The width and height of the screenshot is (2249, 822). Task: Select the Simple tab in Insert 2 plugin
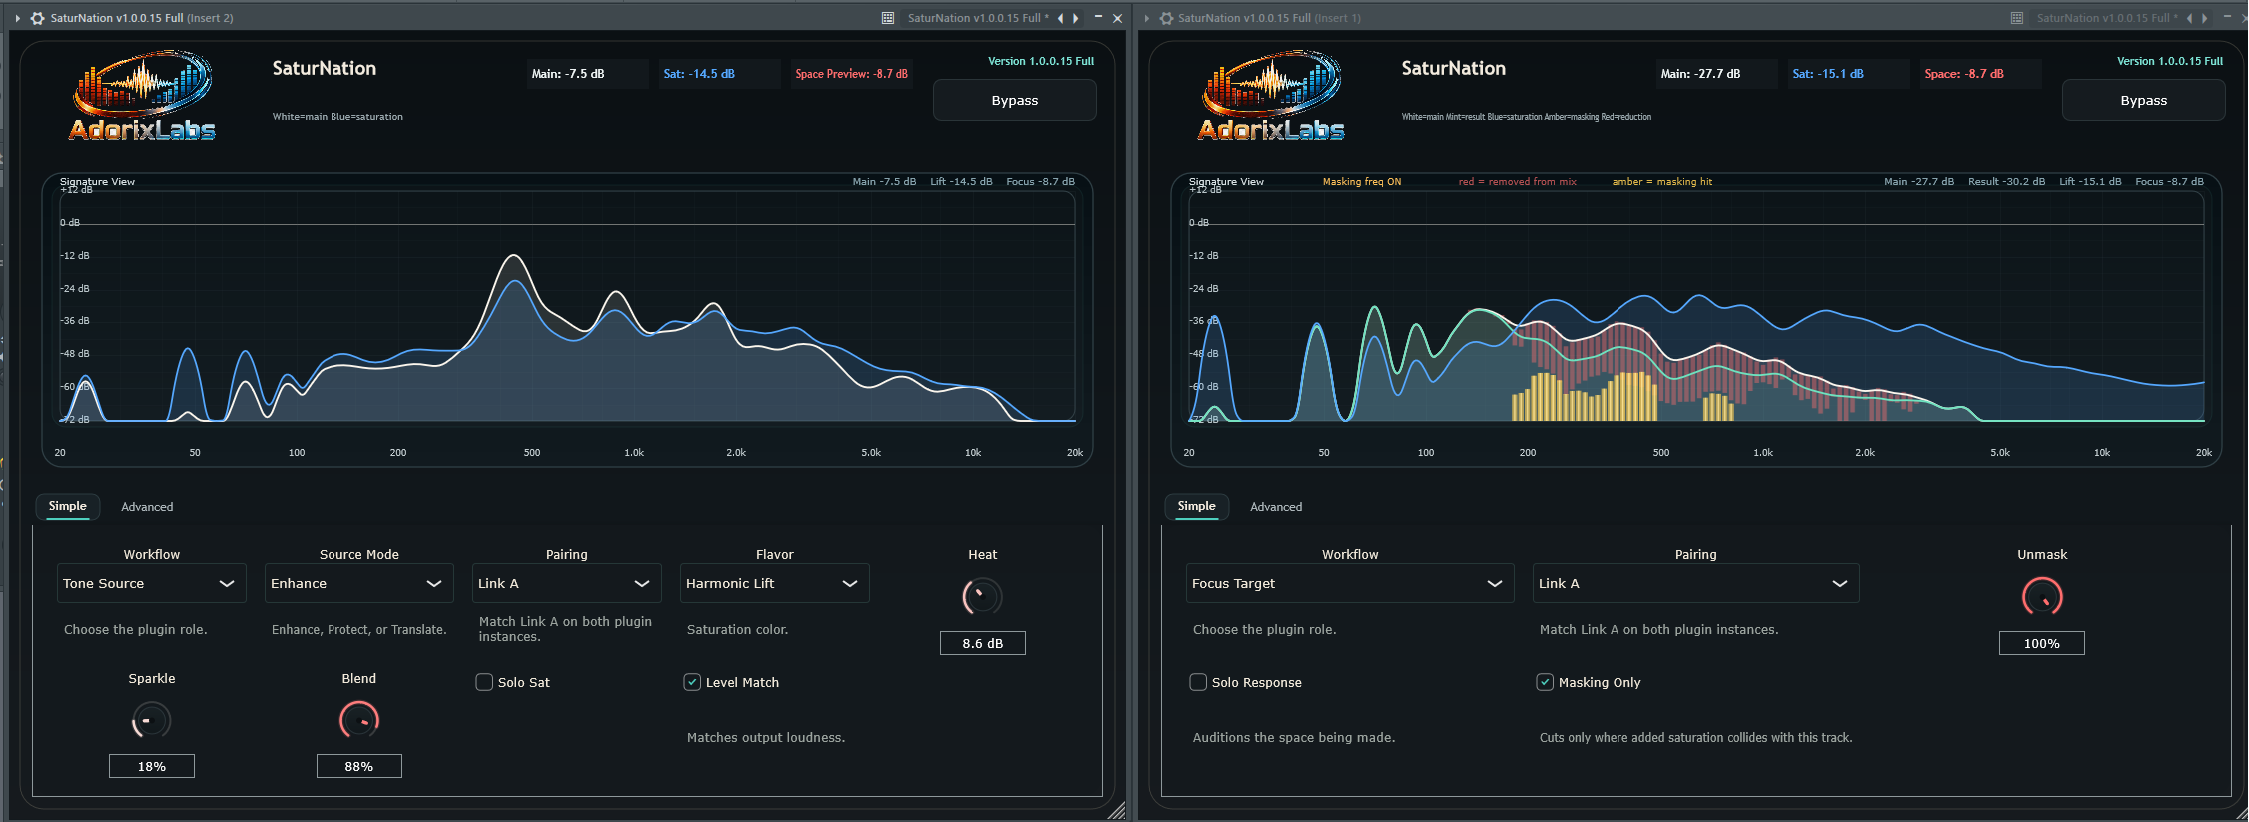coord(68,506)
